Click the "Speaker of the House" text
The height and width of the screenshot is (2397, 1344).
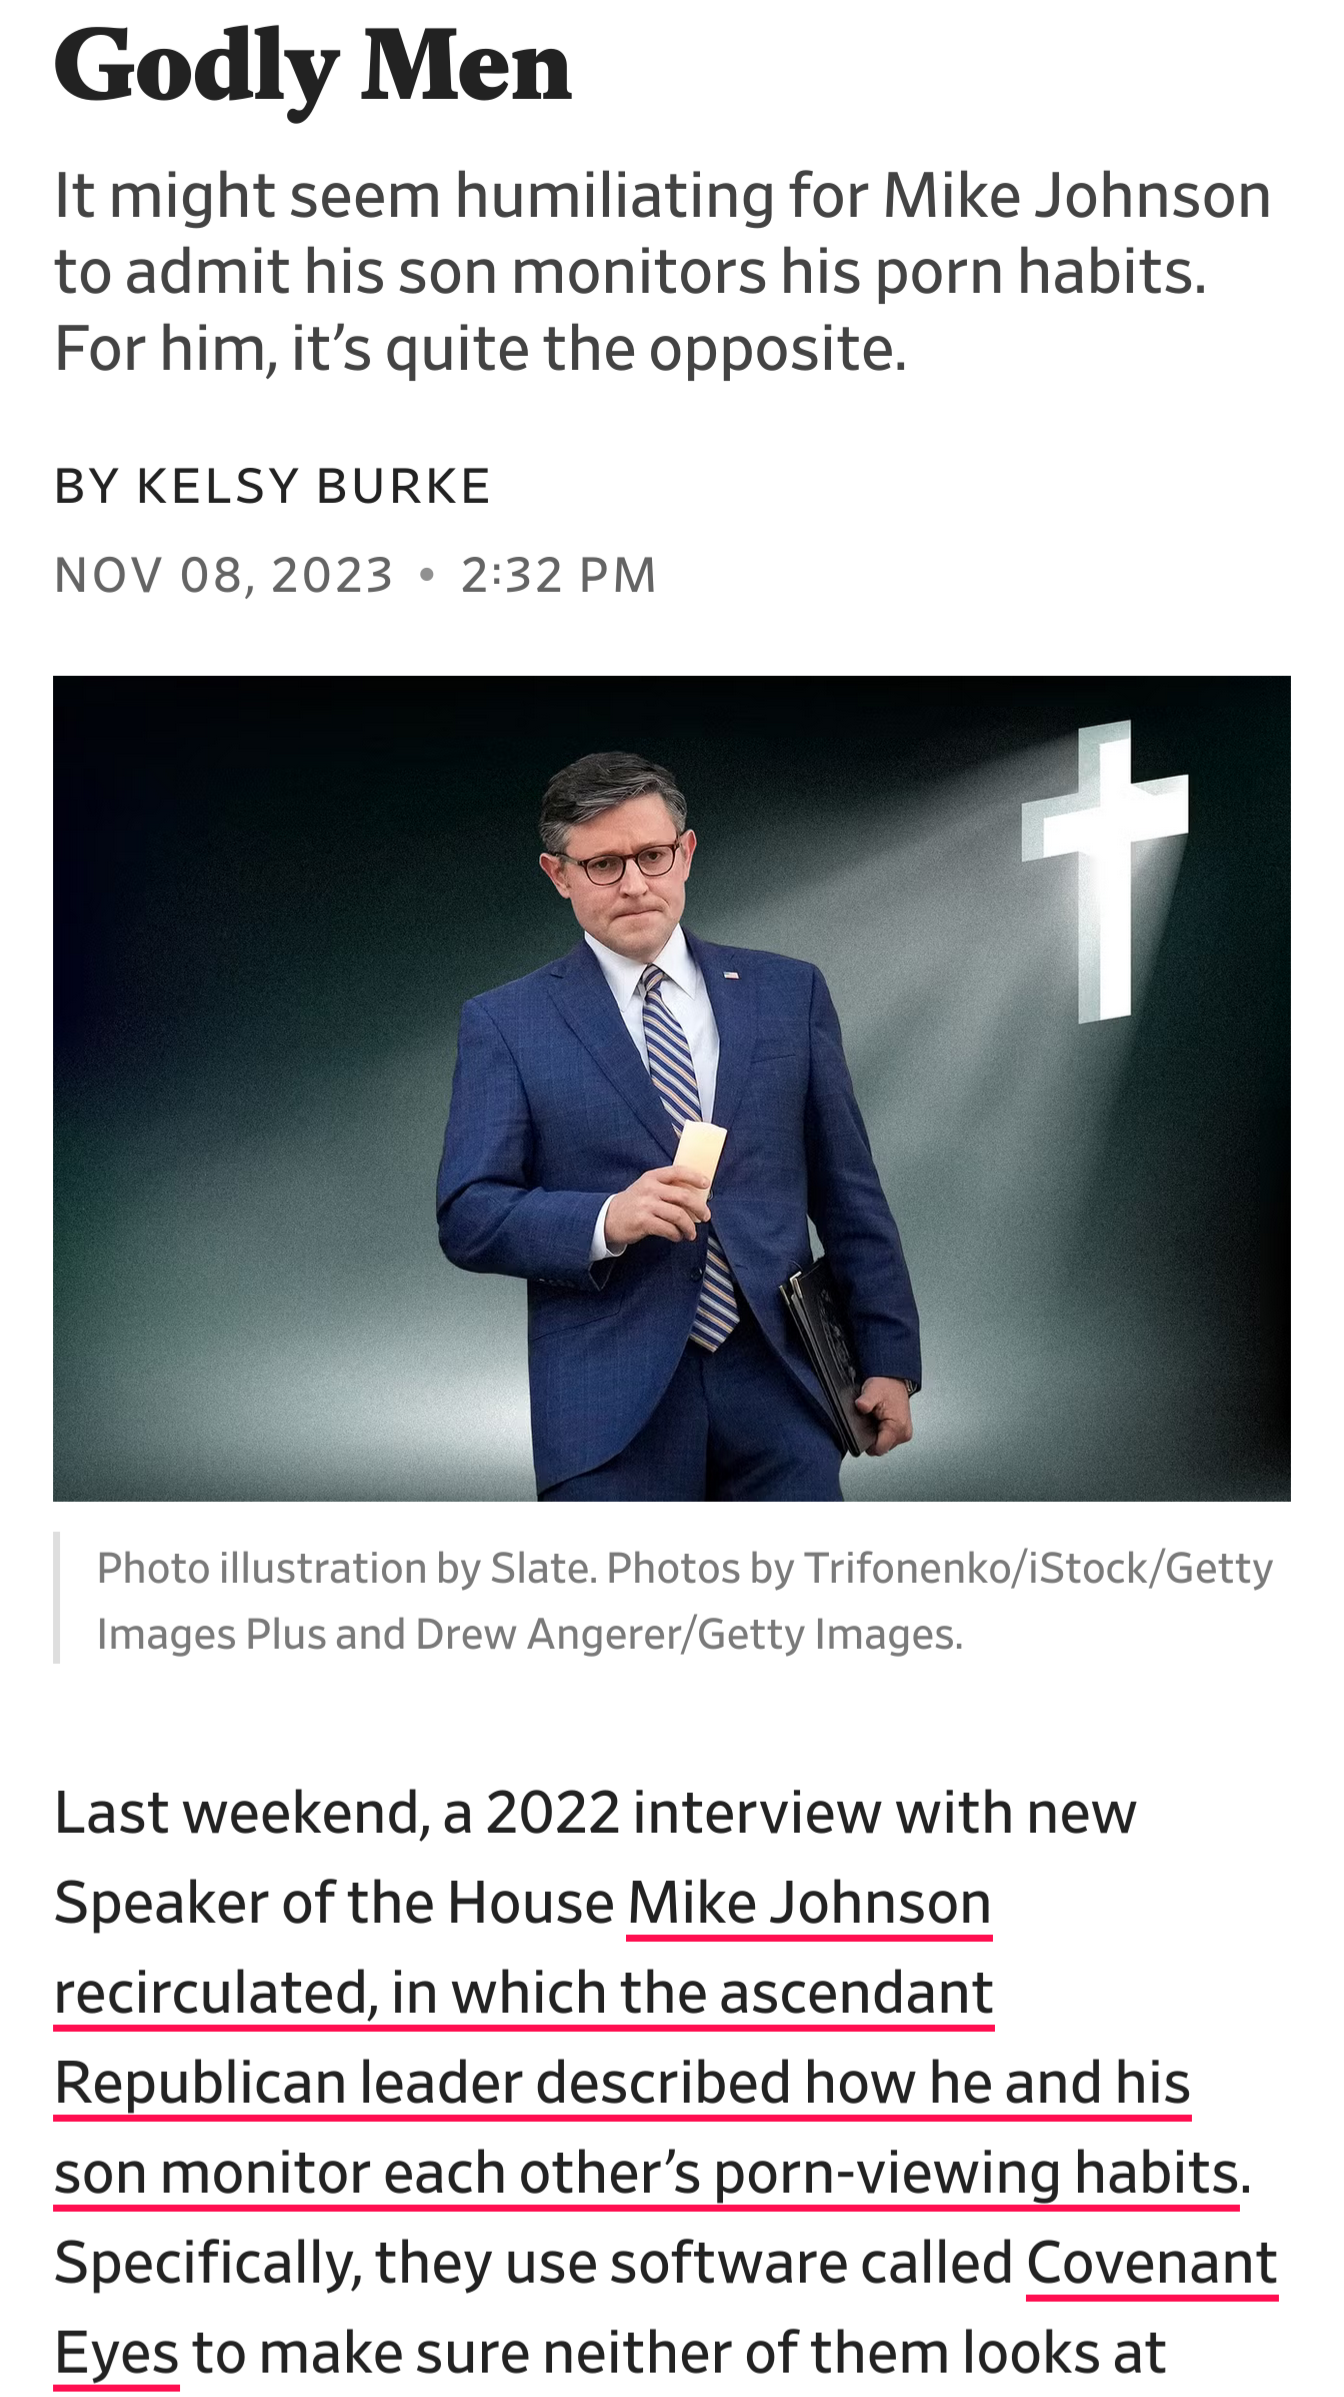pyautogui.click(x=334, y=1903)
